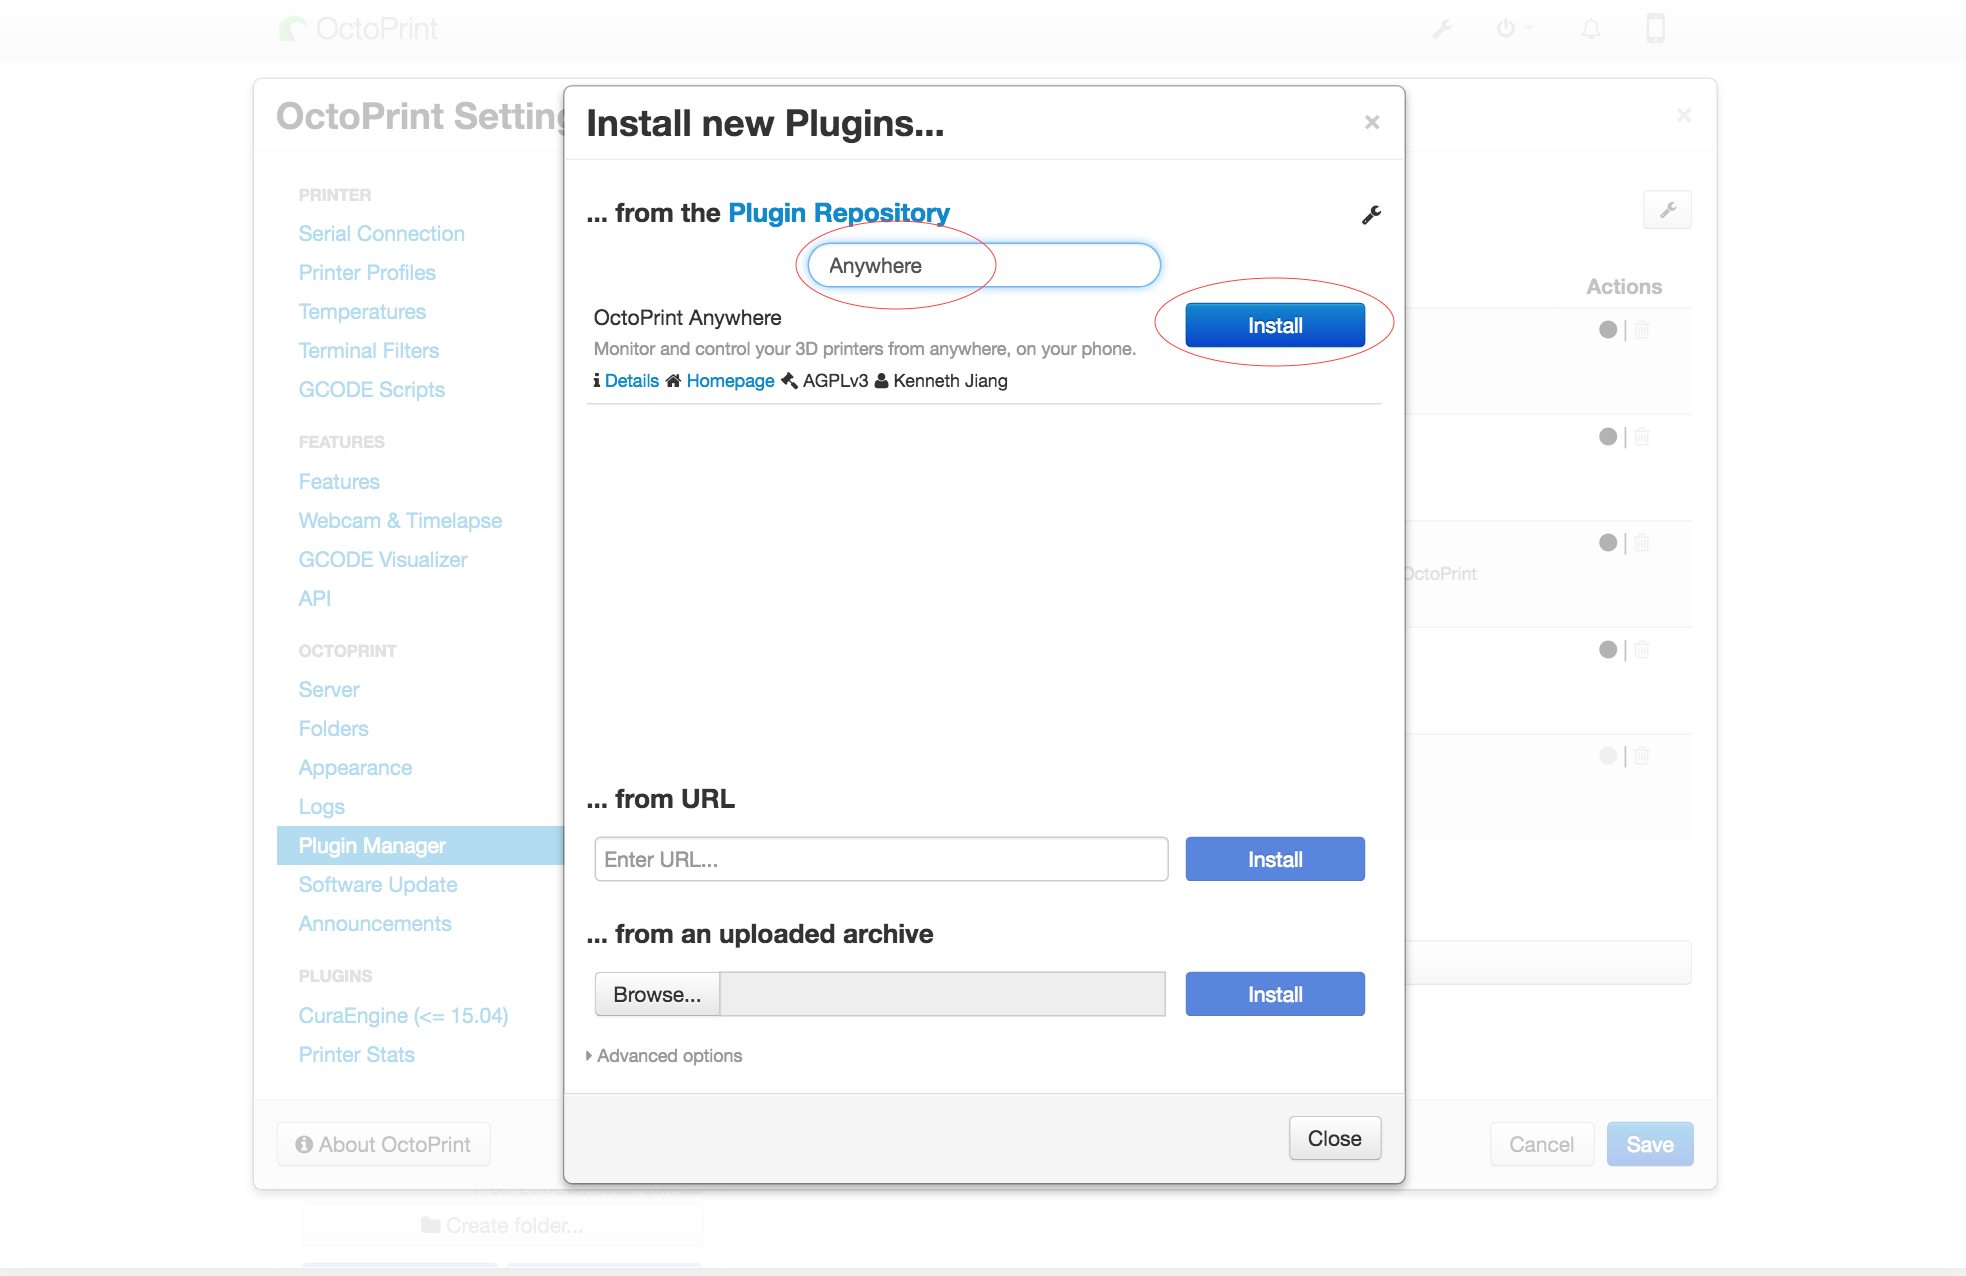This screenshot has width=1966, height=1276.
Task: Click Create folder button behind dialogs
Action: click(x=502, y=1225)
